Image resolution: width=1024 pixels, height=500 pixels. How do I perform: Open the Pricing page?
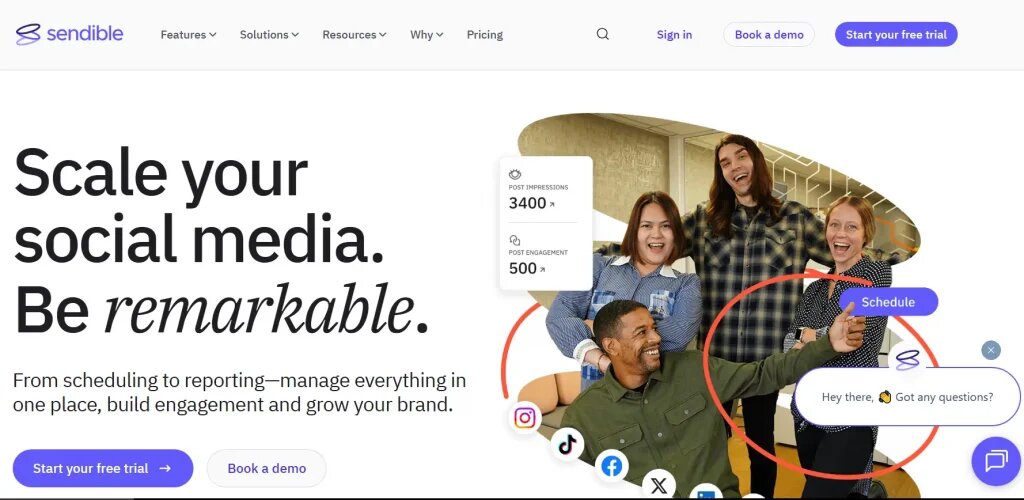pyautogui.click(x=485, y=35)
